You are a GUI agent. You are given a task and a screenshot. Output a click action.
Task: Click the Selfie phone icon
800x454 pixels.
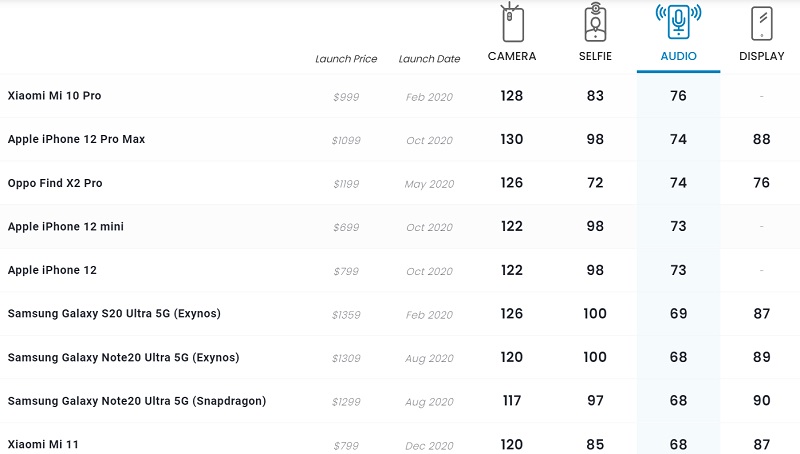click(x=595, y=23)
